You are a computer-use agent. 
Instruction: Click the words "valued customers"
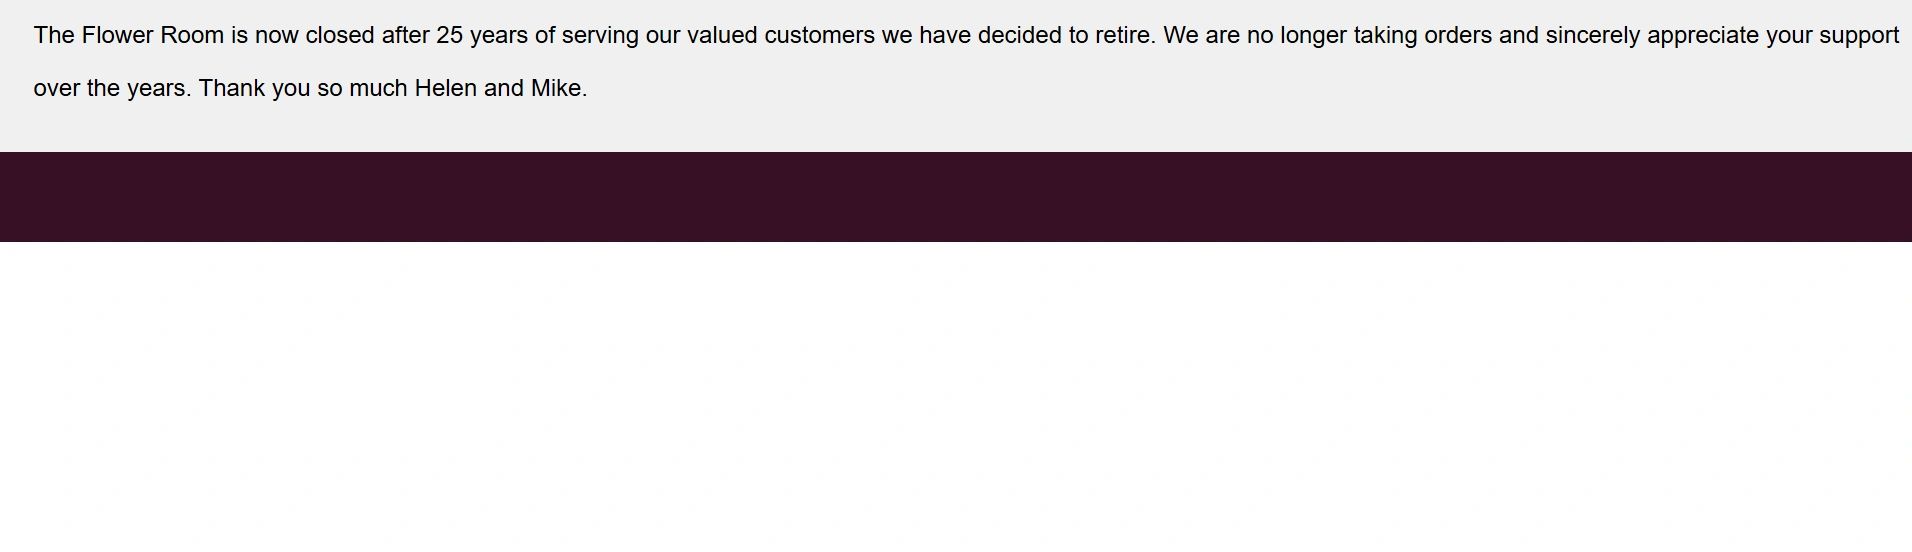pos(780,36)
